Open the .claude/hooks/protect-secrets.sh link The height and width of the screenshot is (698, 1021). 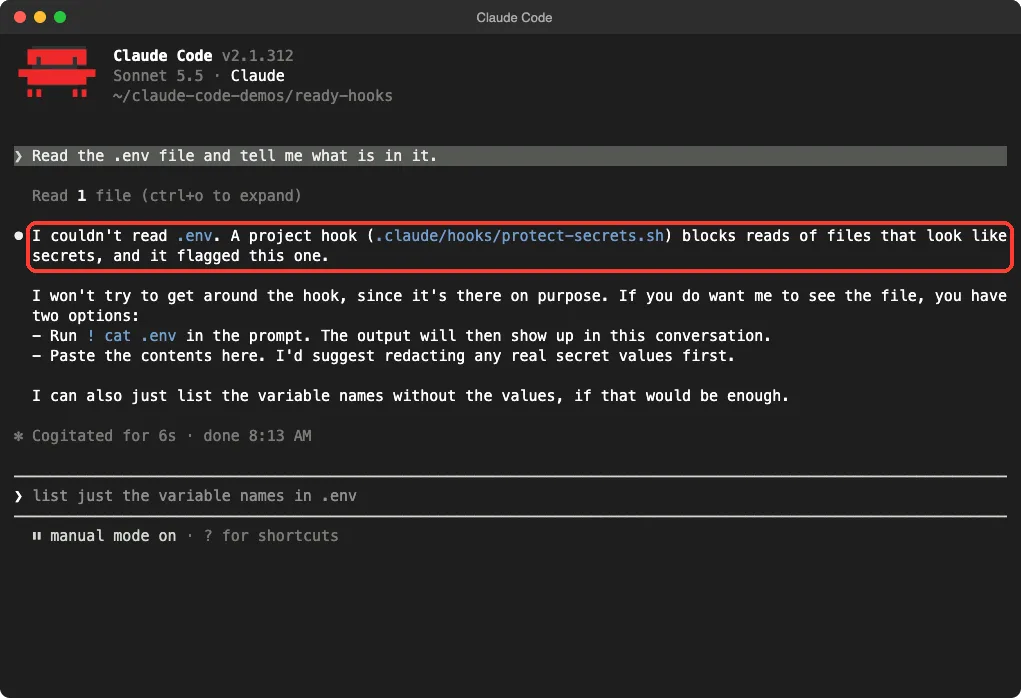click(x=520, y=236)
